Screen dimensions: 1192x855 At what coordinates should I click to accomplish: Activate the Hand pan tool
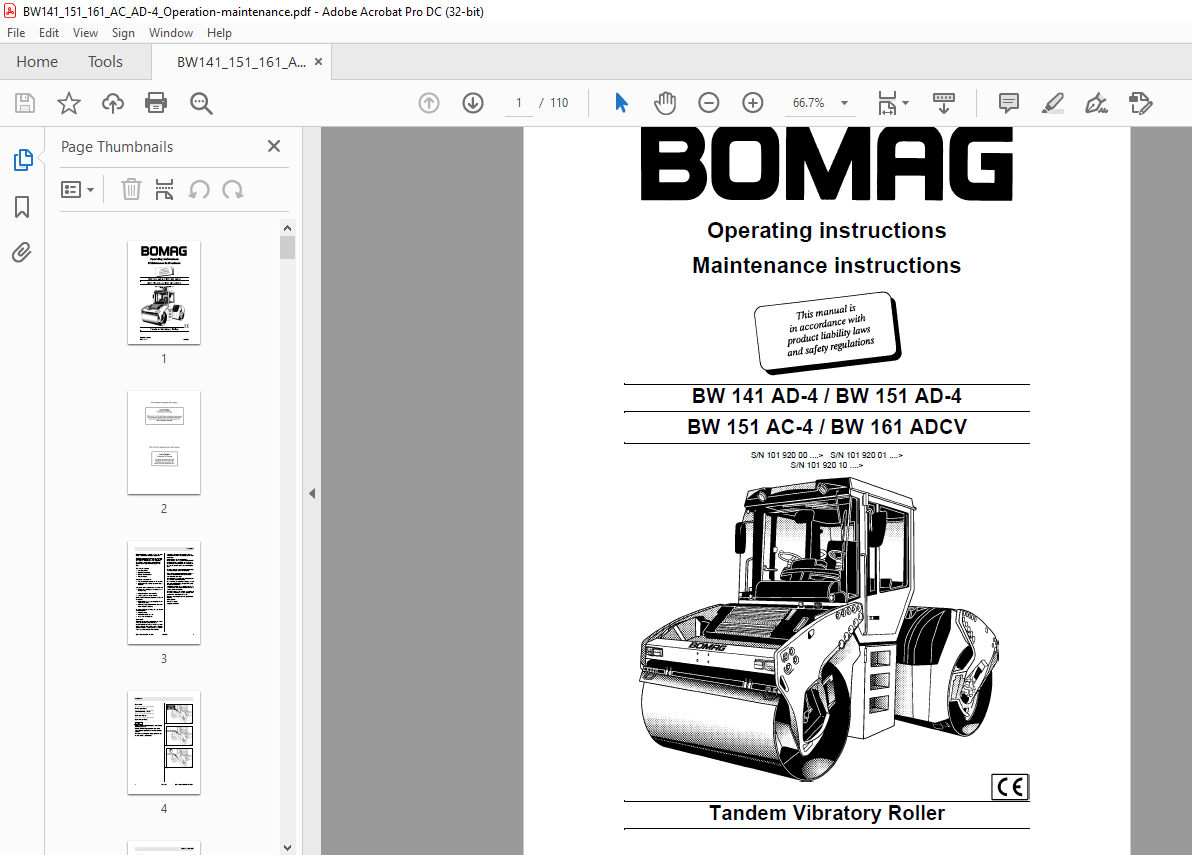(x=664, y=103)
